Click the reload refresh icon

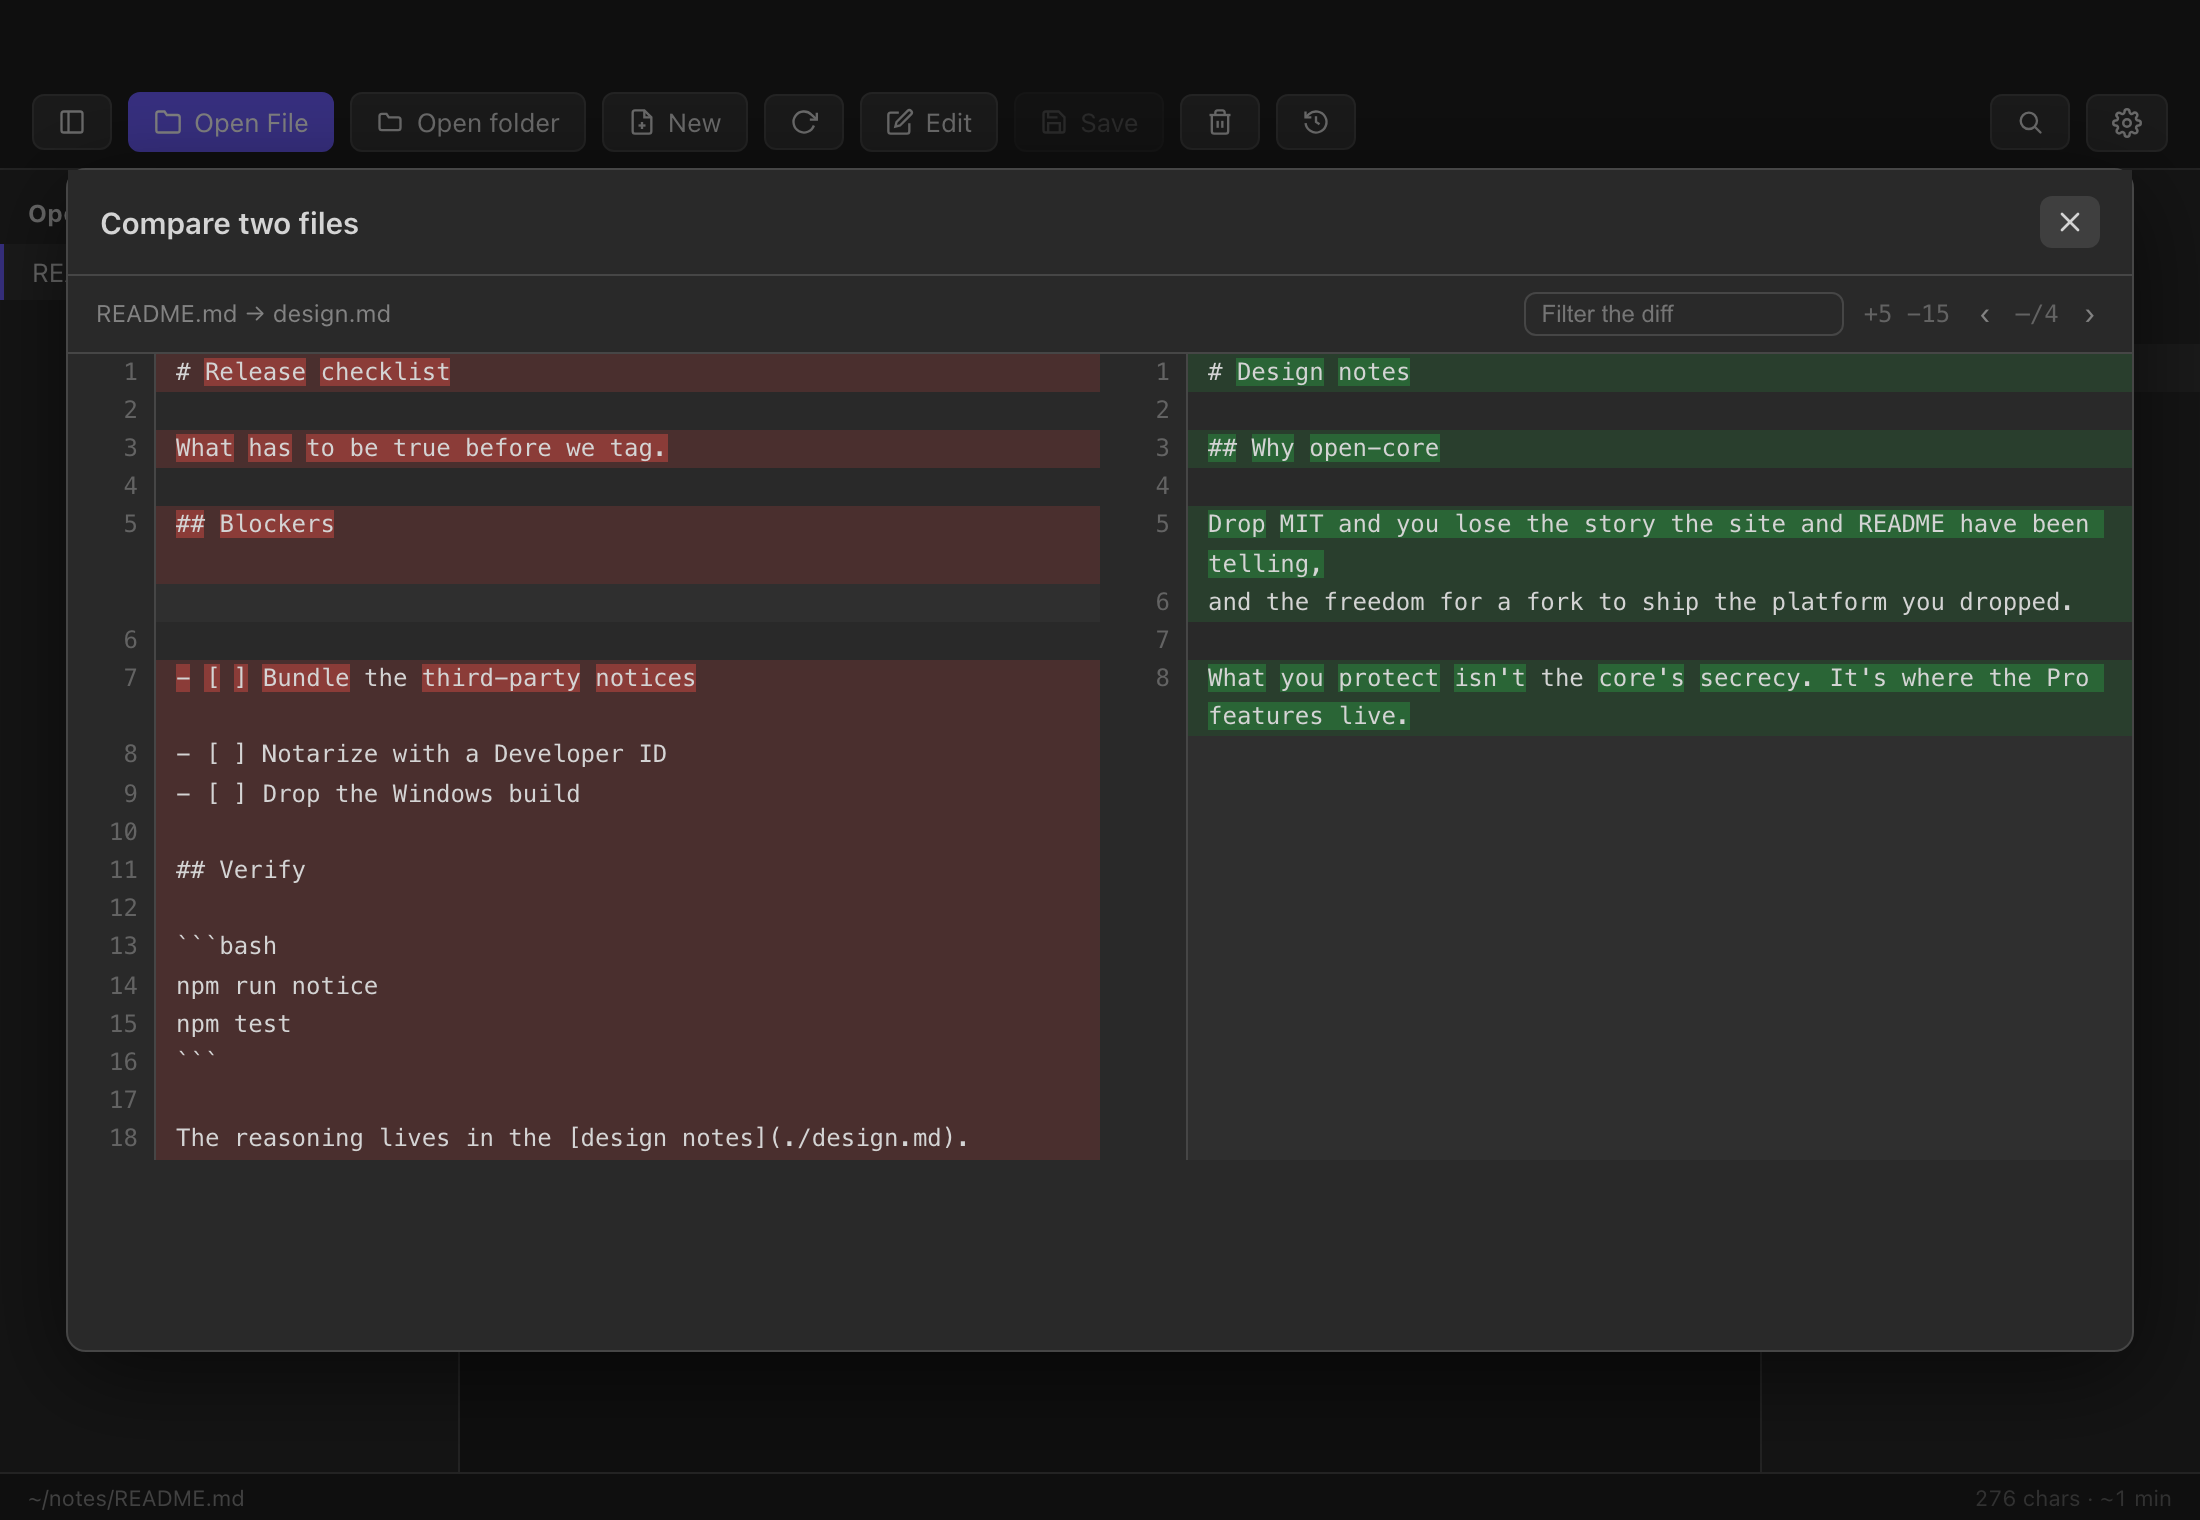(x=804, y=122)
